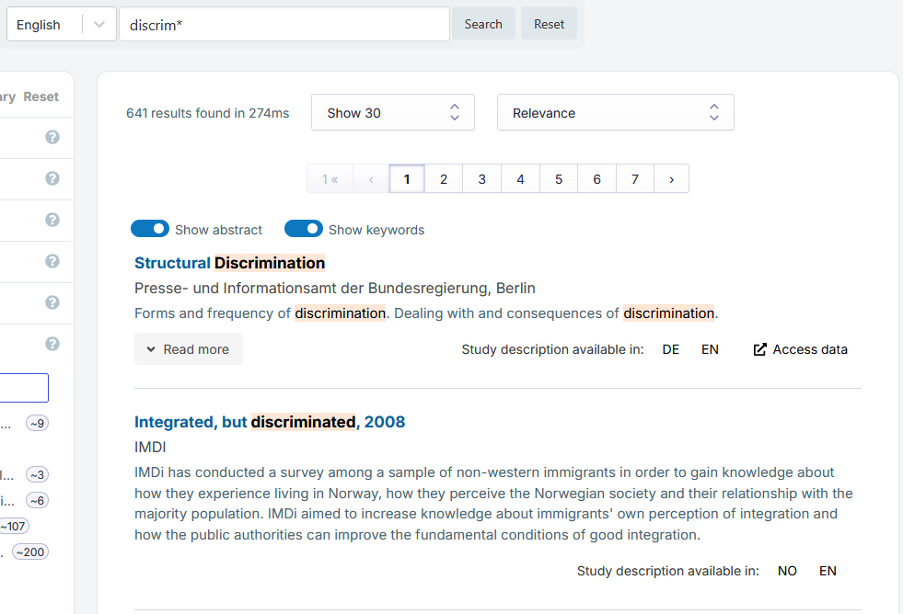904x614 pixels.
Task: Click the search query input field
Action: (x=284, y=25)
